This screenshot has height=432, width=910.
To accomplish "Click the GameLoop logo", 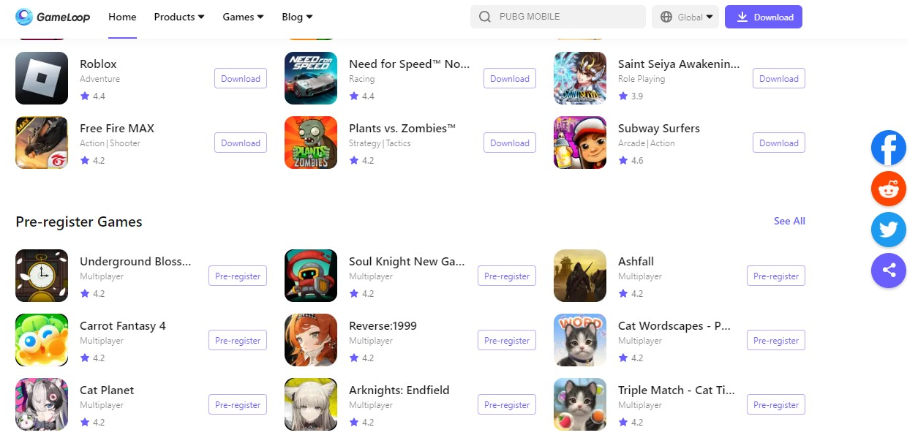I will 53,17.
